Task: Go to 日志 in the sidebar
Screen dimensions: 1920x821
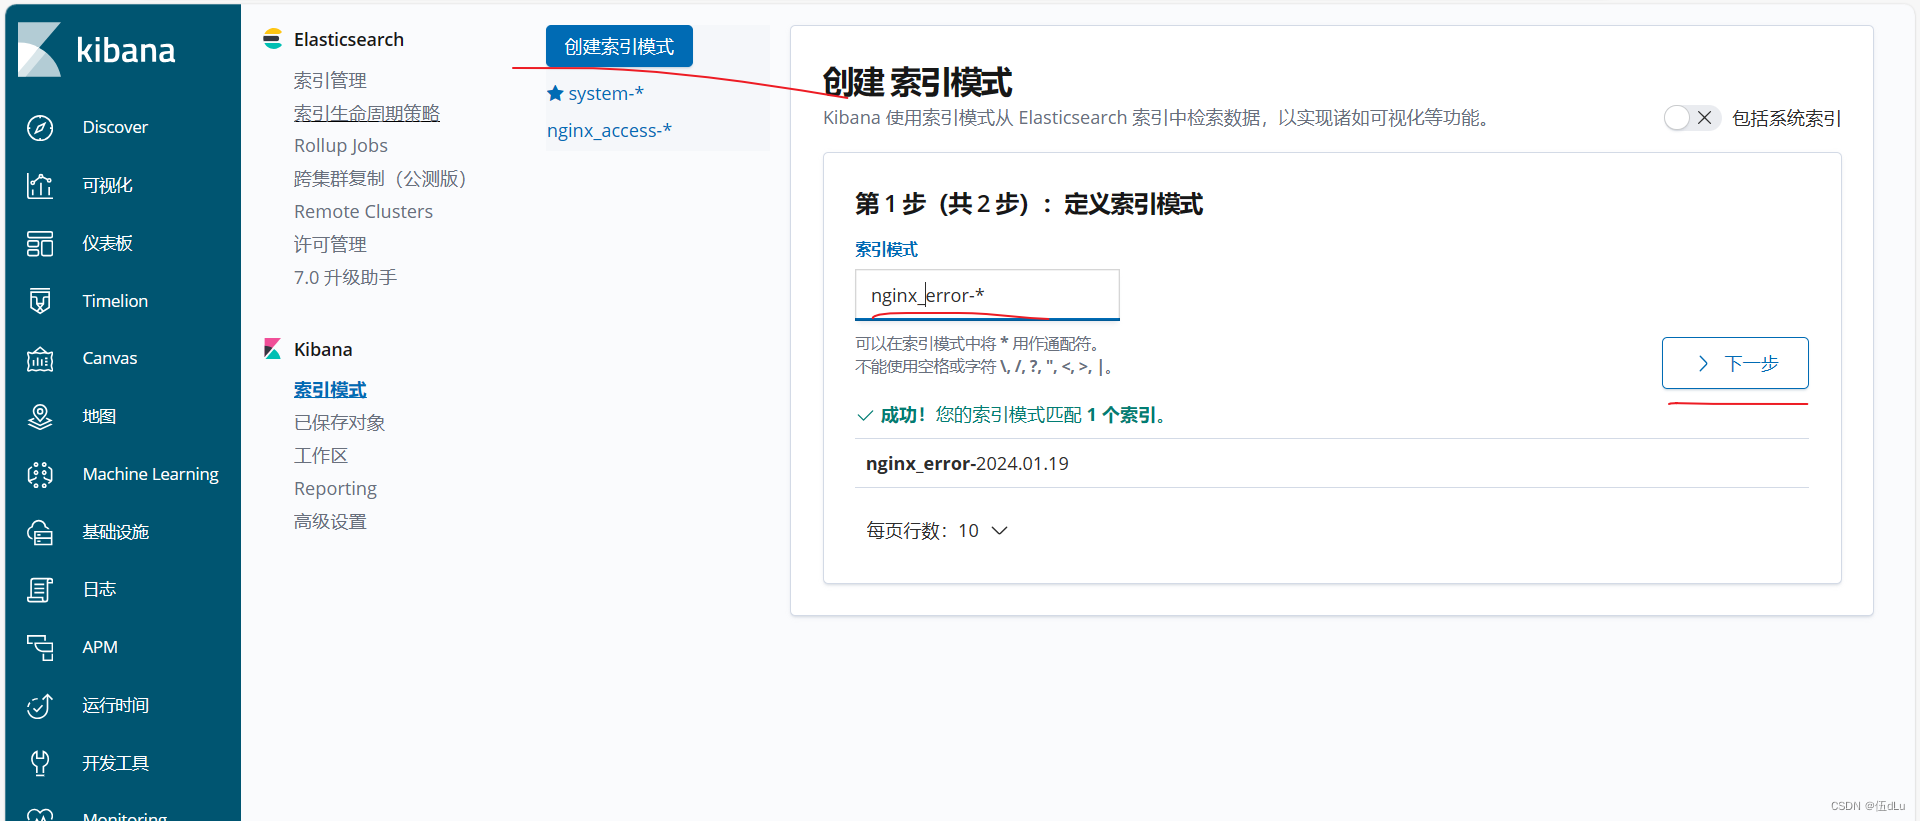Action: 99,590
